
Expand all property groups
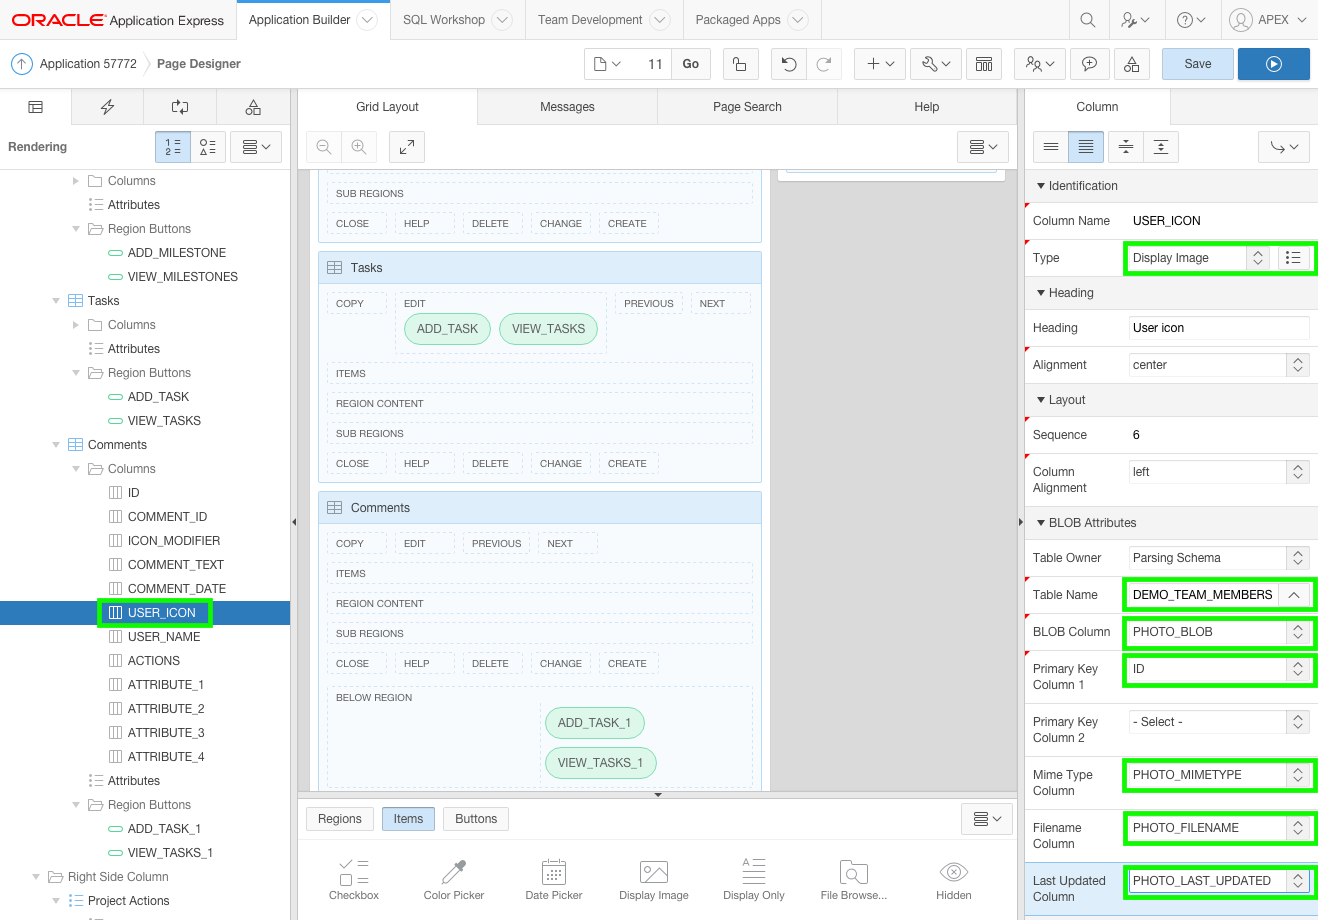[1161, 147]
